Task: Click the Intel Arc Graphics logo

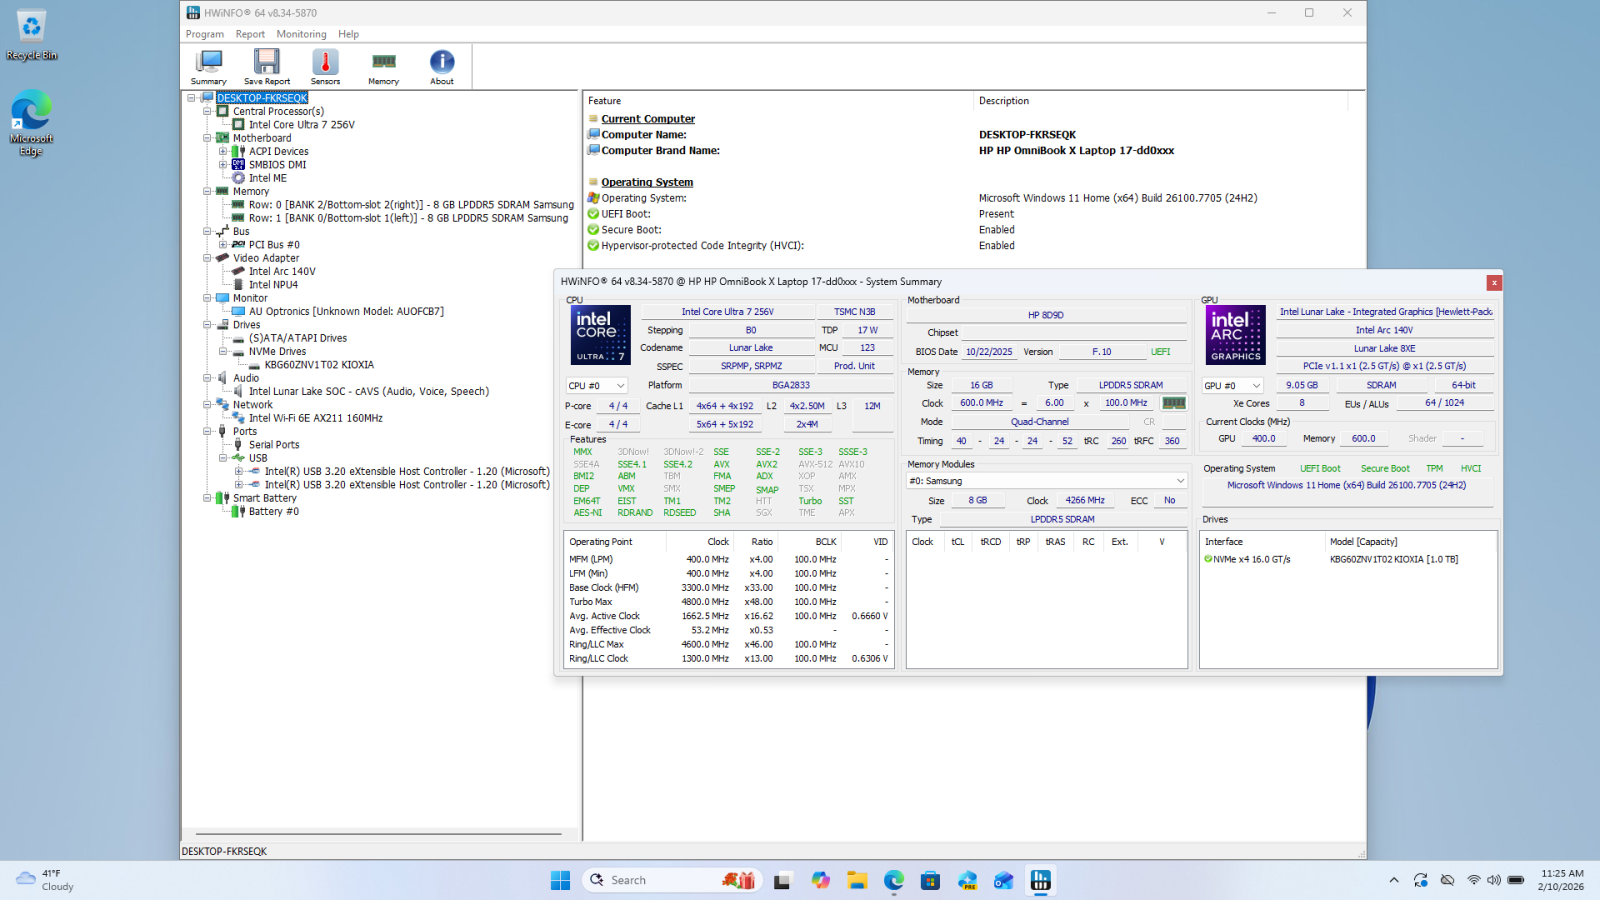Action: 1236,335
